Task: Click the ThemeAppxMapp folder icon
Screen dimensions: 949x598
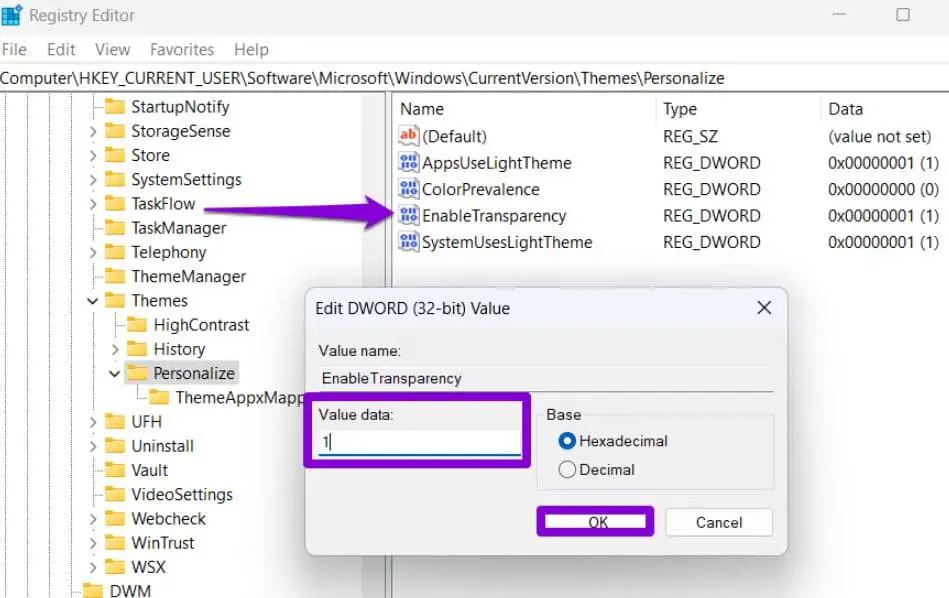Action: 159,397
